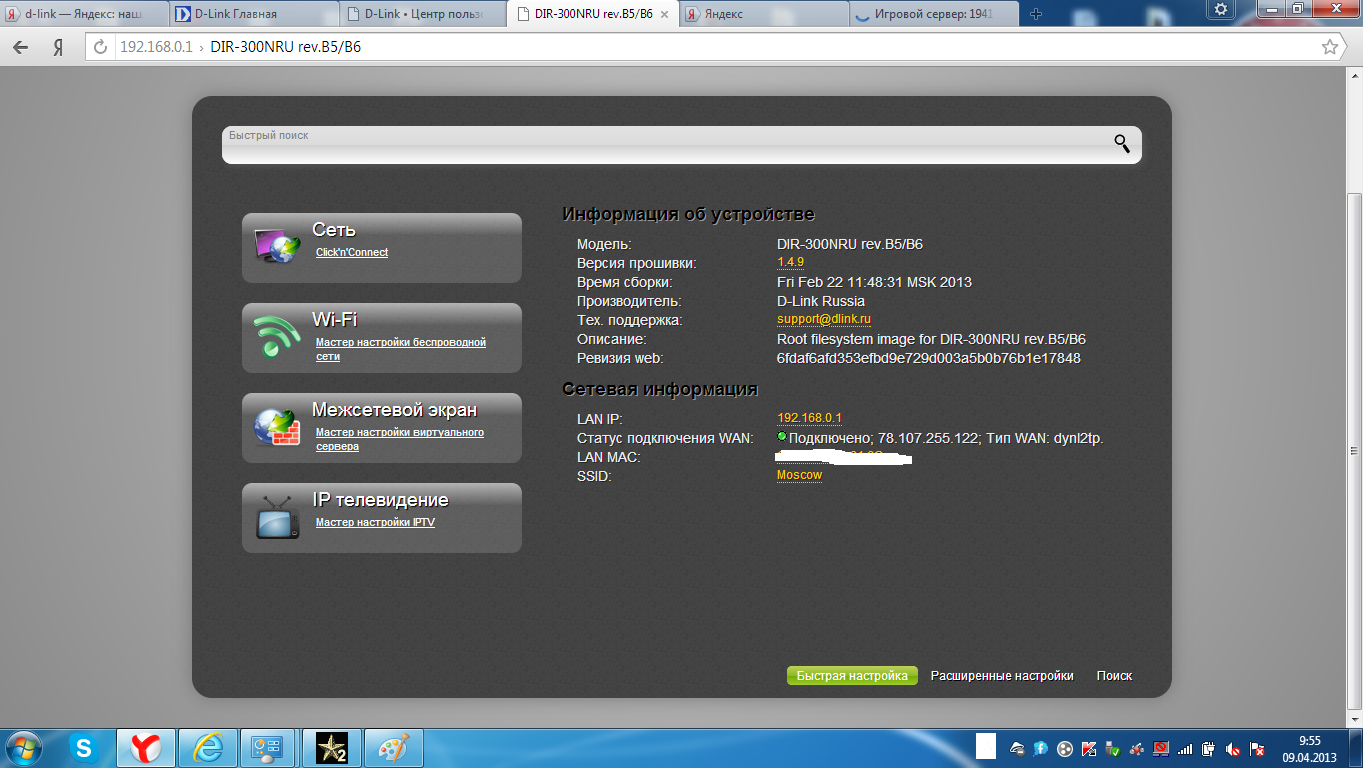Viewport: 1366px width, 768px height.
Task: Open Мастер настройки IPTV link
Action: coord(375,523)
